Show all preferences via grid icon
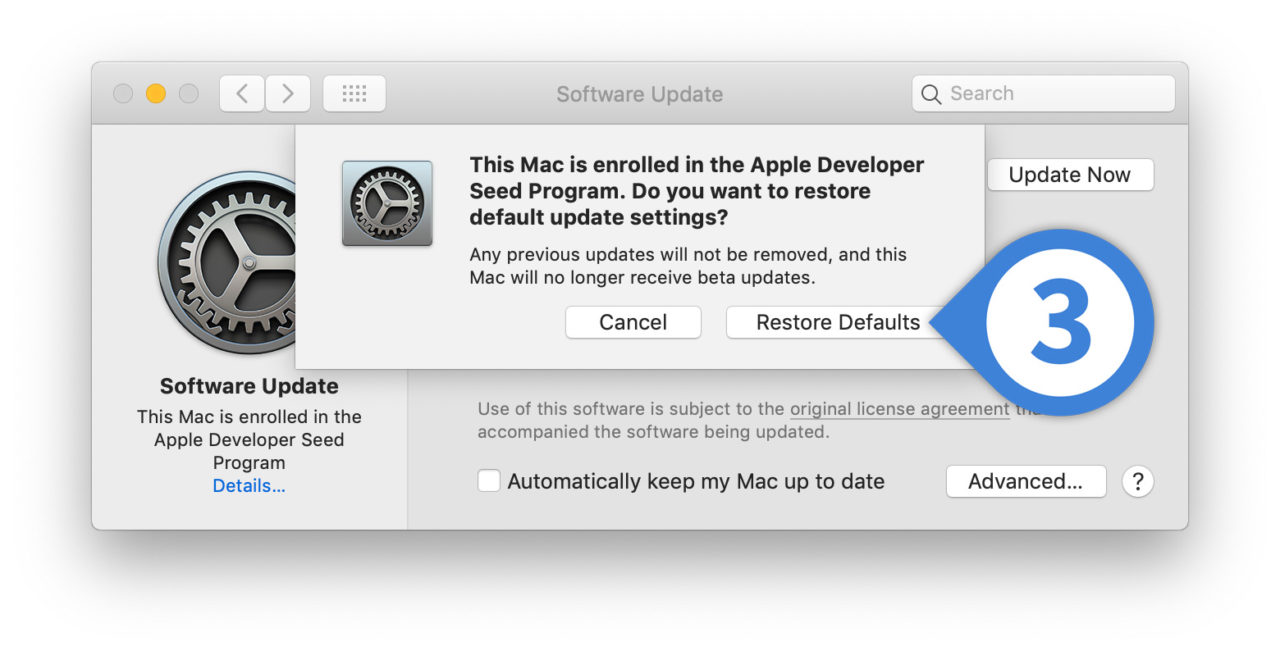 click(x=354, y=94)
